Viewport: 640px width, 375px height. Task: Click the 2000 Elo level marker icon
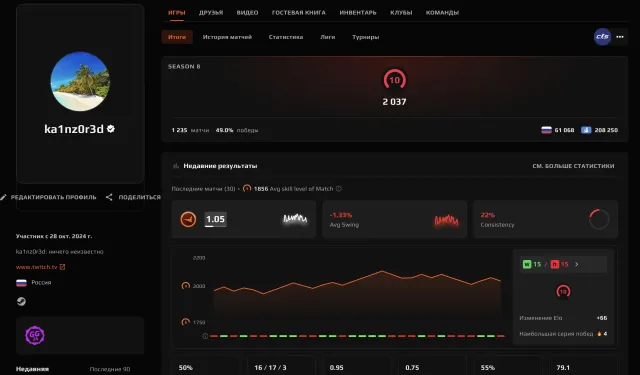[185, 286]
